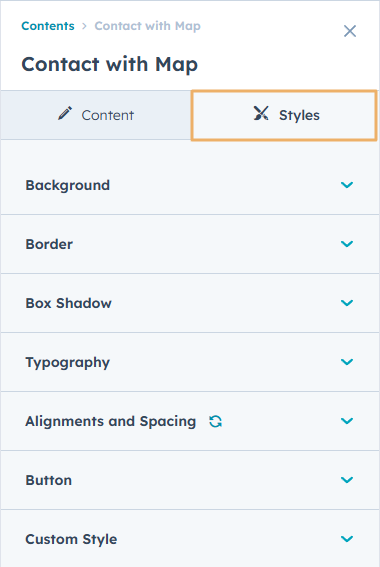
Task: Click the breadcrumb separator arrow icon
Action: pyautogui.click(x=84, y=26)
